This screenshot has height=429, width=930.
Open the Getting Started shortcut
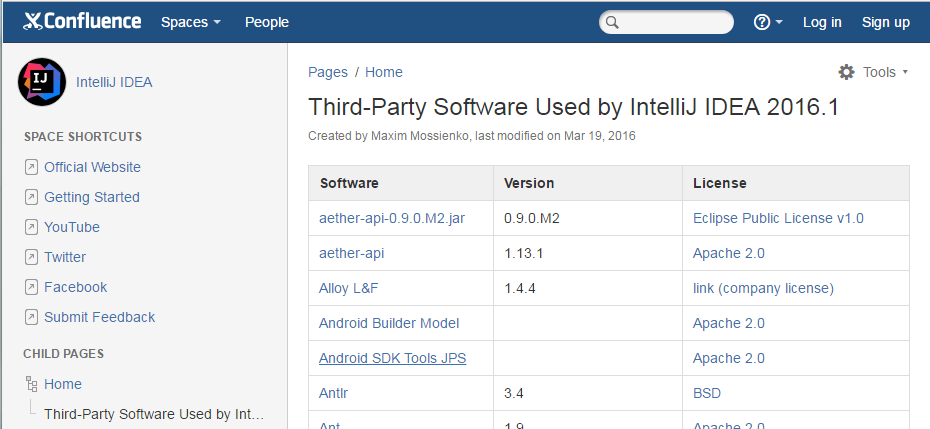92,197
